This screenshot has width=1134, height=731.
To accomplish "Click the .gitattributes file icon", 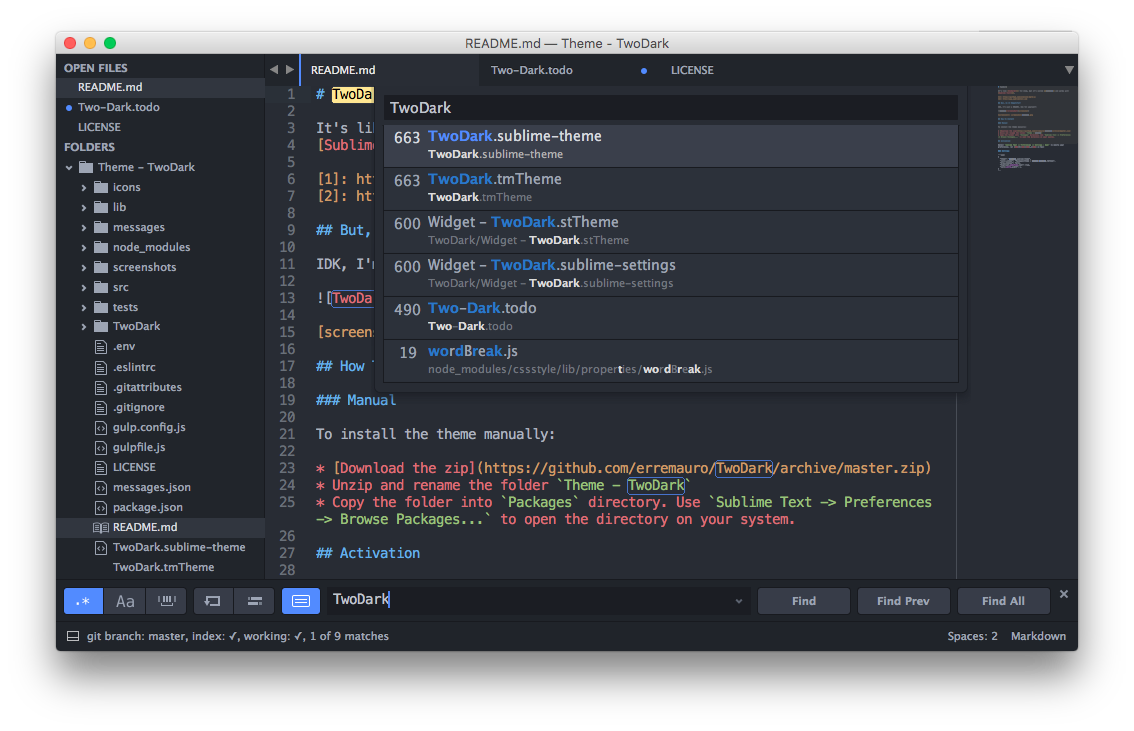I will pos(101,388).
